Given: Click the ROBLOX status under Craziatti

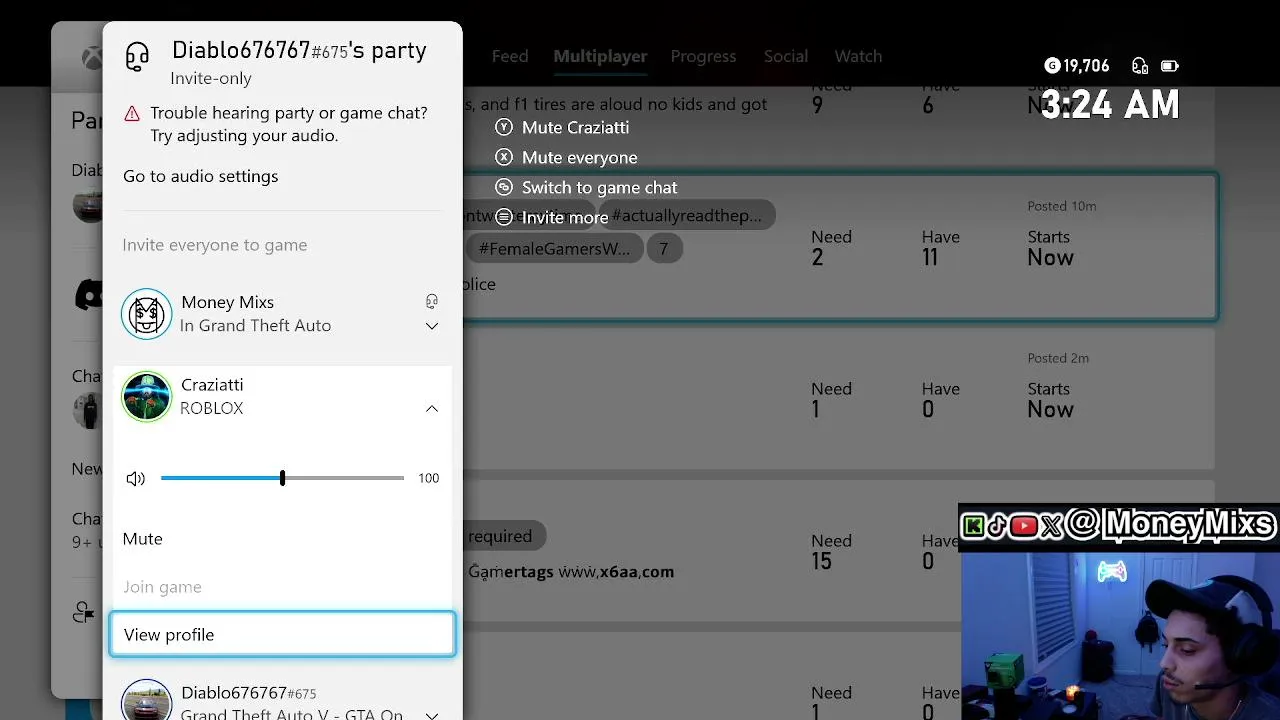Looking at the screenshot, I should [212, 409].
